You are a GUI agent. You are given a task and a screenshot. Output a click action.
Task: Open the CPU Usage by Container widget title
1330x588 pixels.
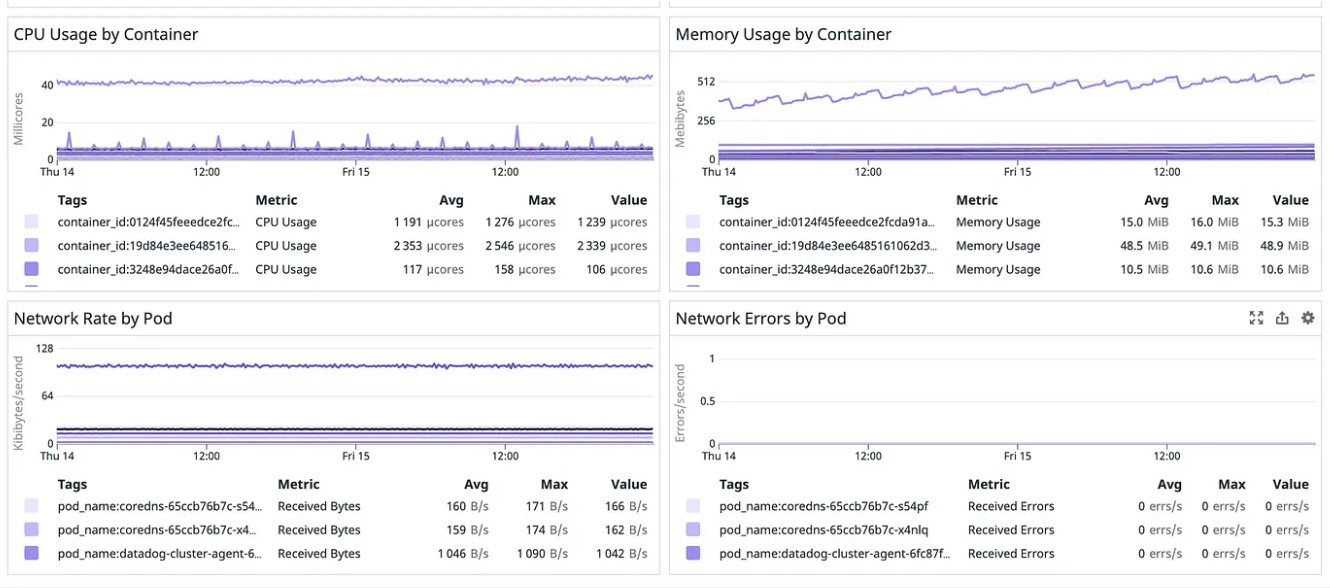tap(105, 34)
